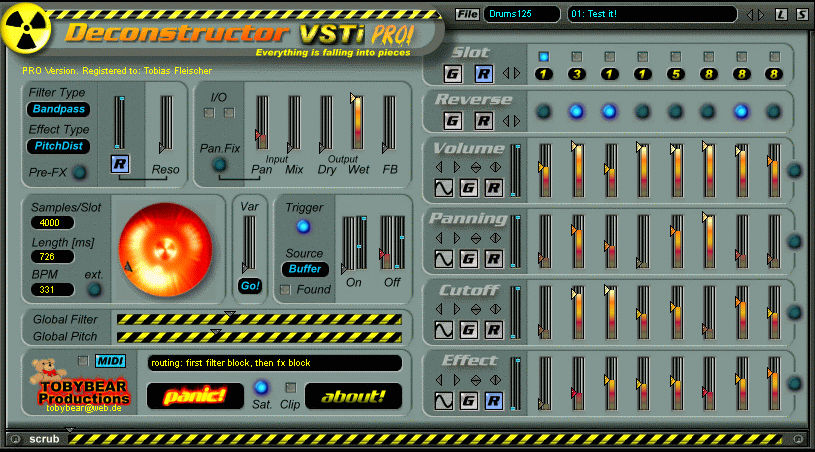Toggle the Pre-FX LED
The image size is (815, 452).
point(79,172)
